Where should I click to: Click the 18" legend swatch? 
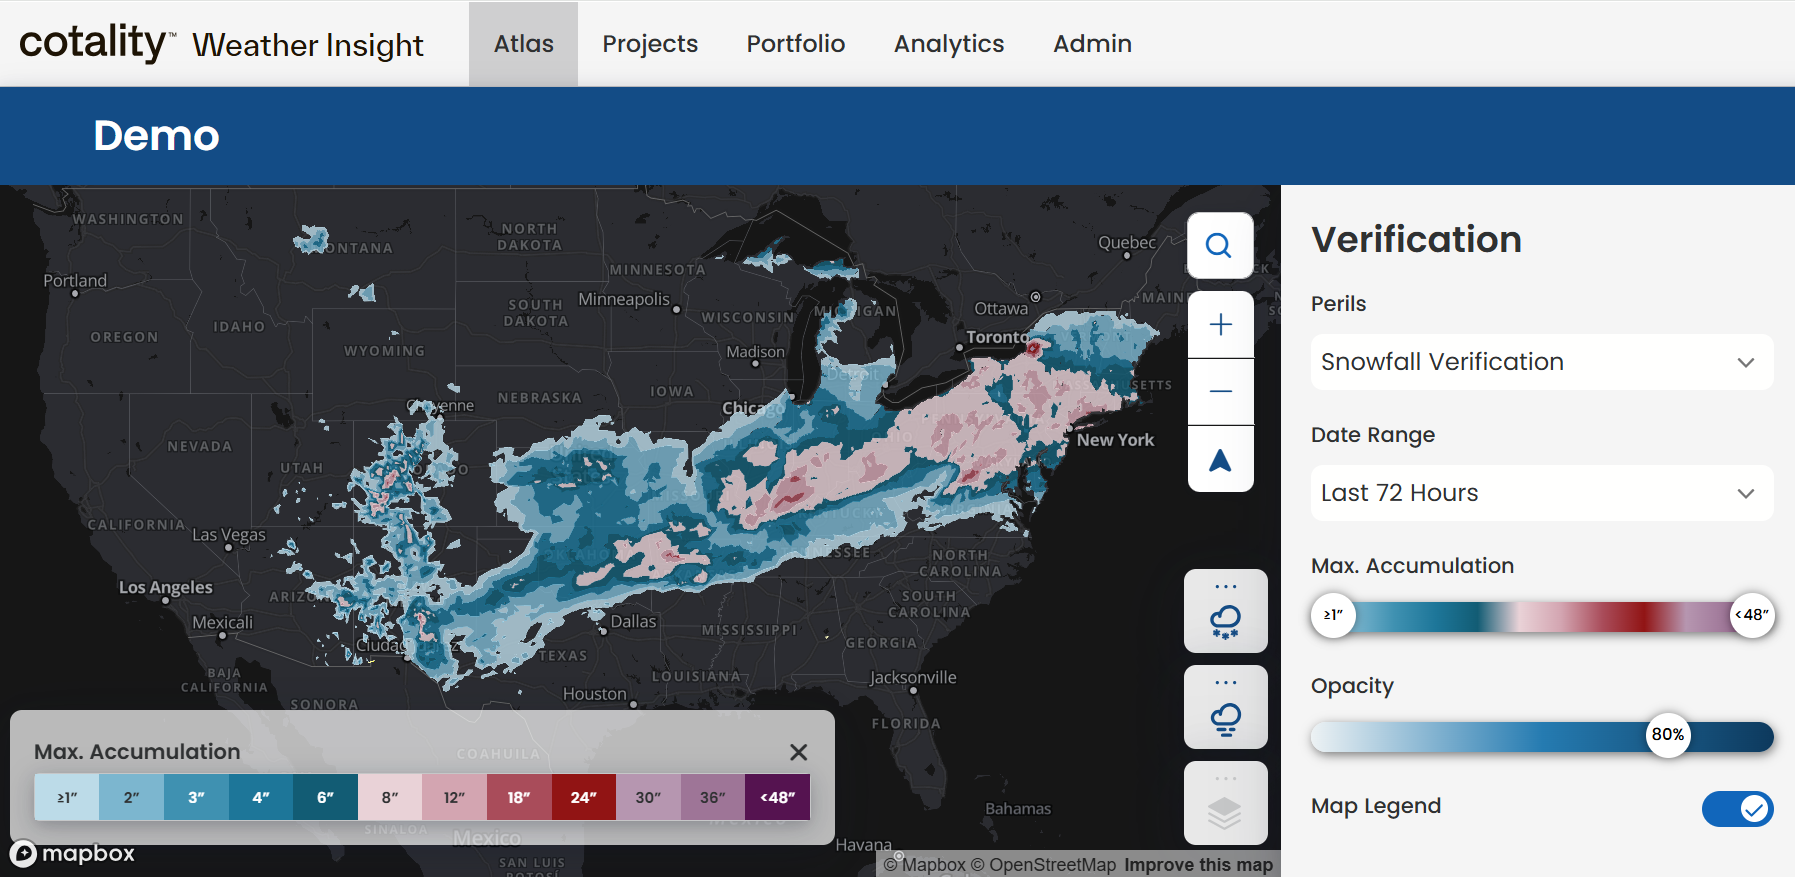tap(519, 797)
